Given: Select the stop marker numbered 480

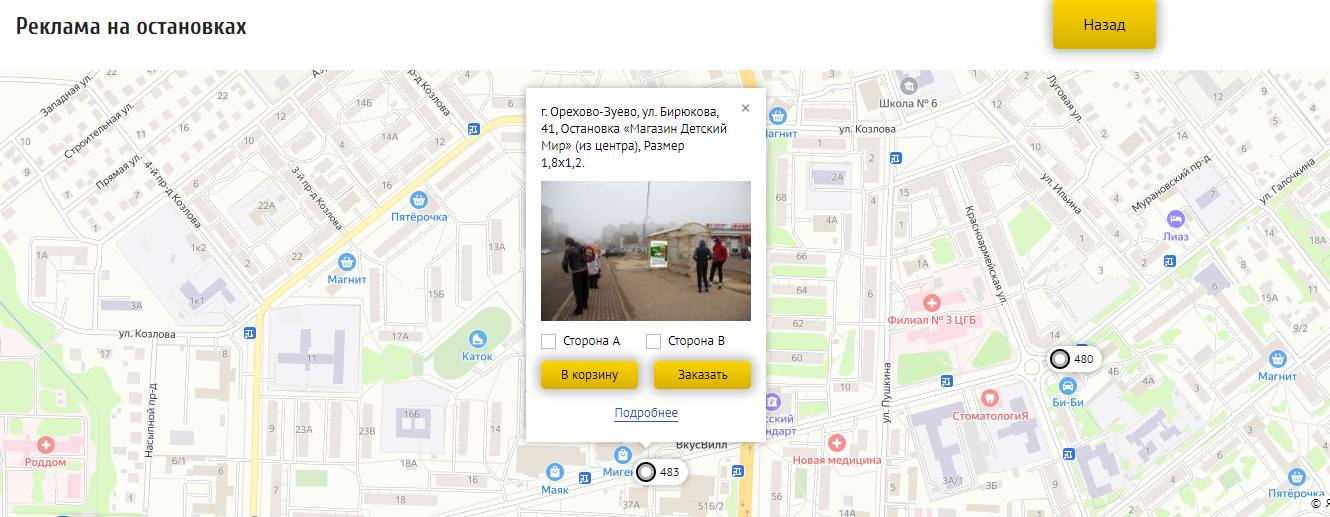Looking at the screenshot, I should pyautogui.click(x=1072, y=358).
